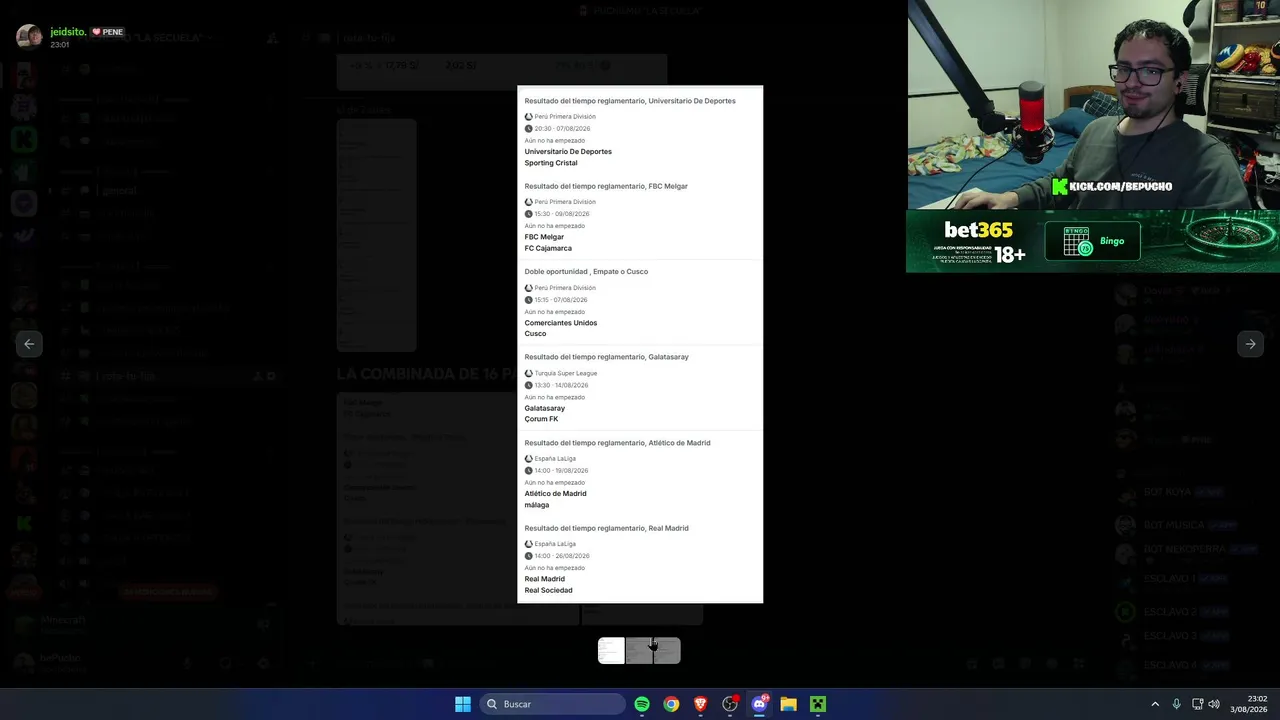
Task: Click the server tag badge beside jeidsito
Action: pos(107,32)
